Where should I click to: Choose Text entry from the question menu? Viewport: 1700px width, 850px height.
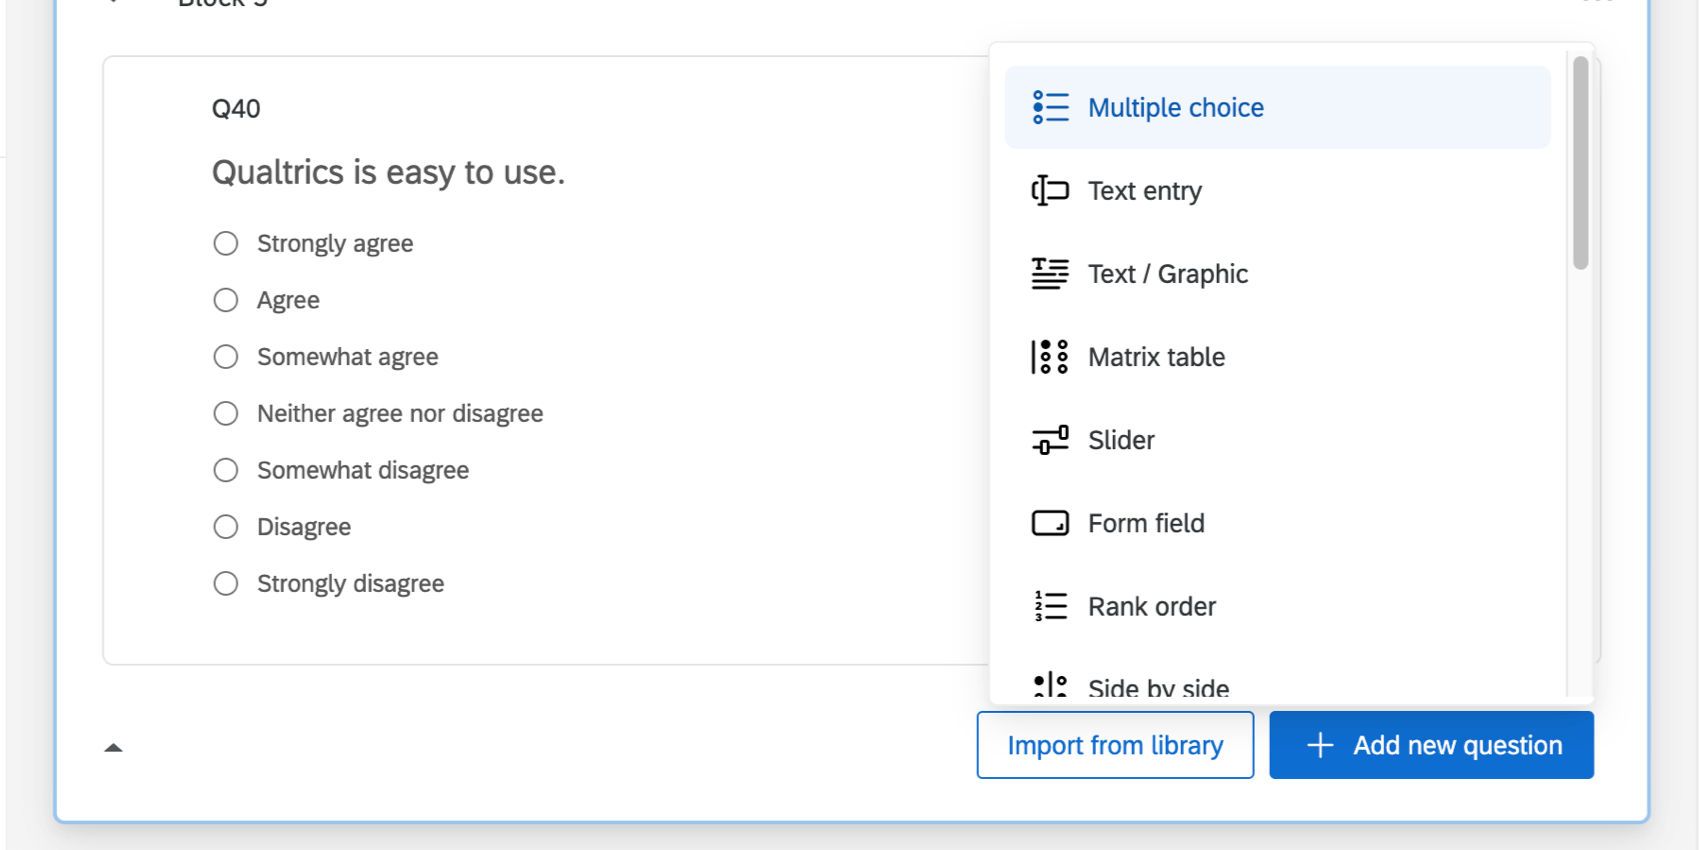click(x=1145, y=191)
